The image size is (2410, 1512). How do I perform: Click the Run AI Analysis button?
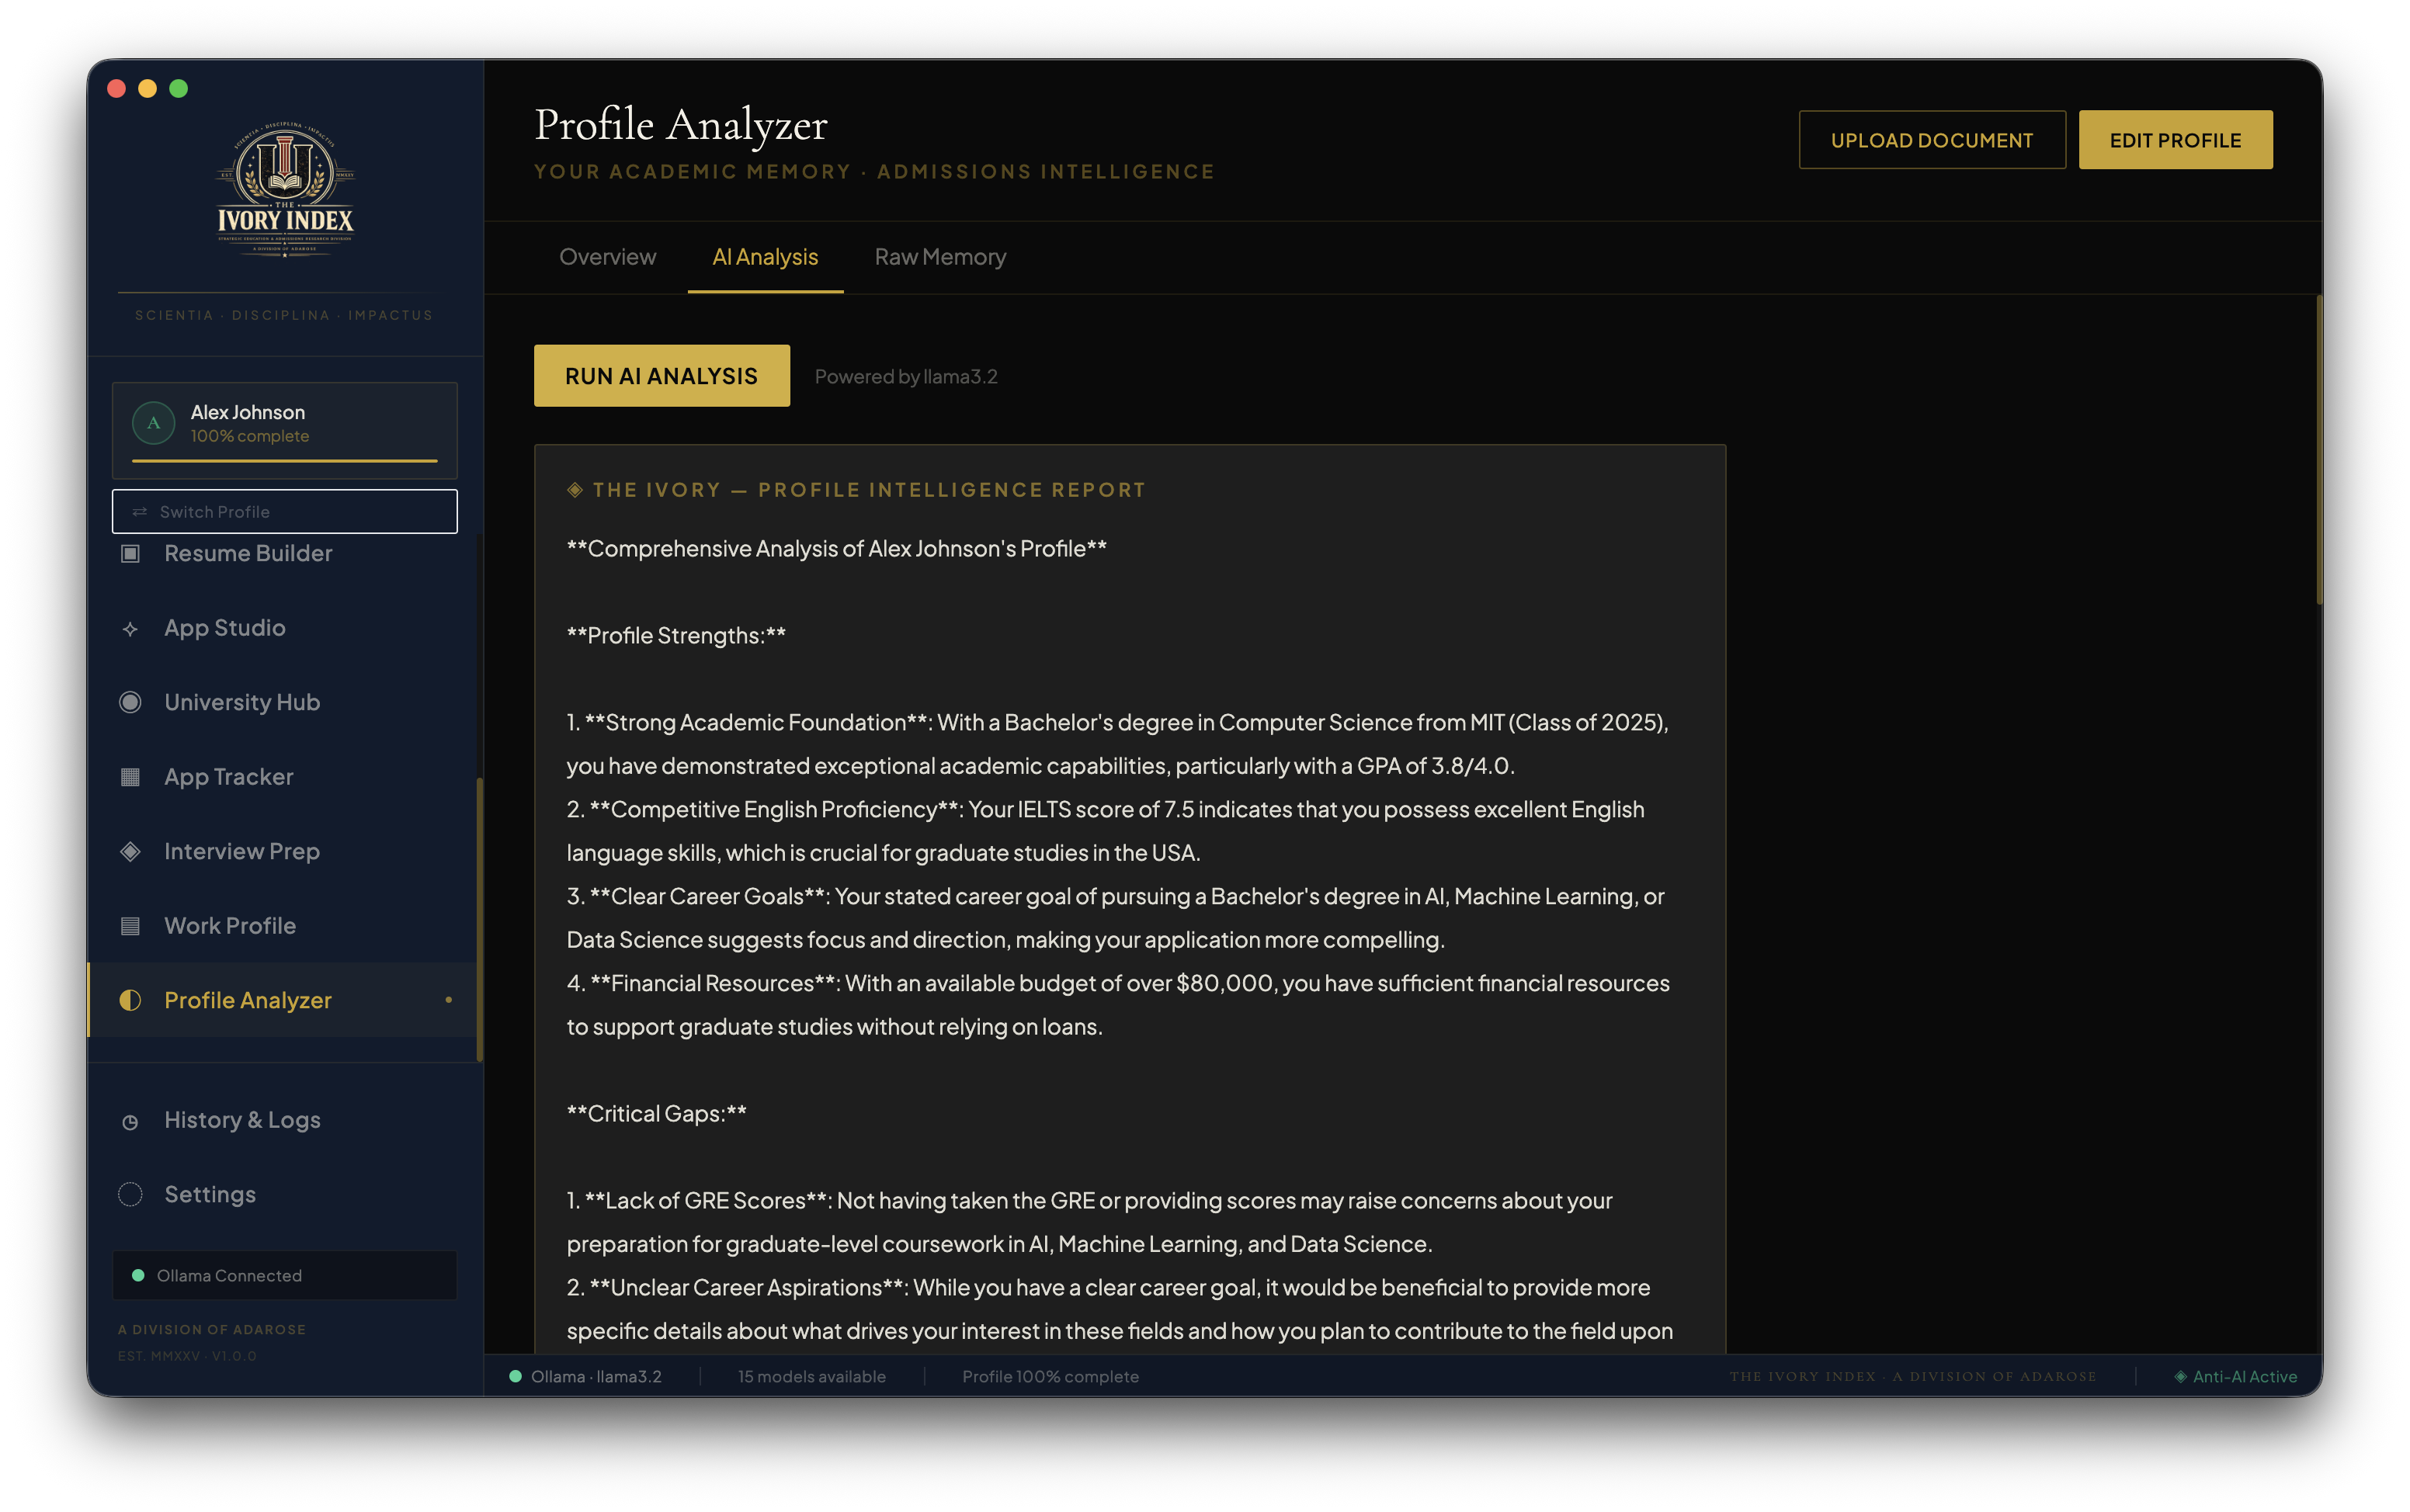tap(661, 376)
